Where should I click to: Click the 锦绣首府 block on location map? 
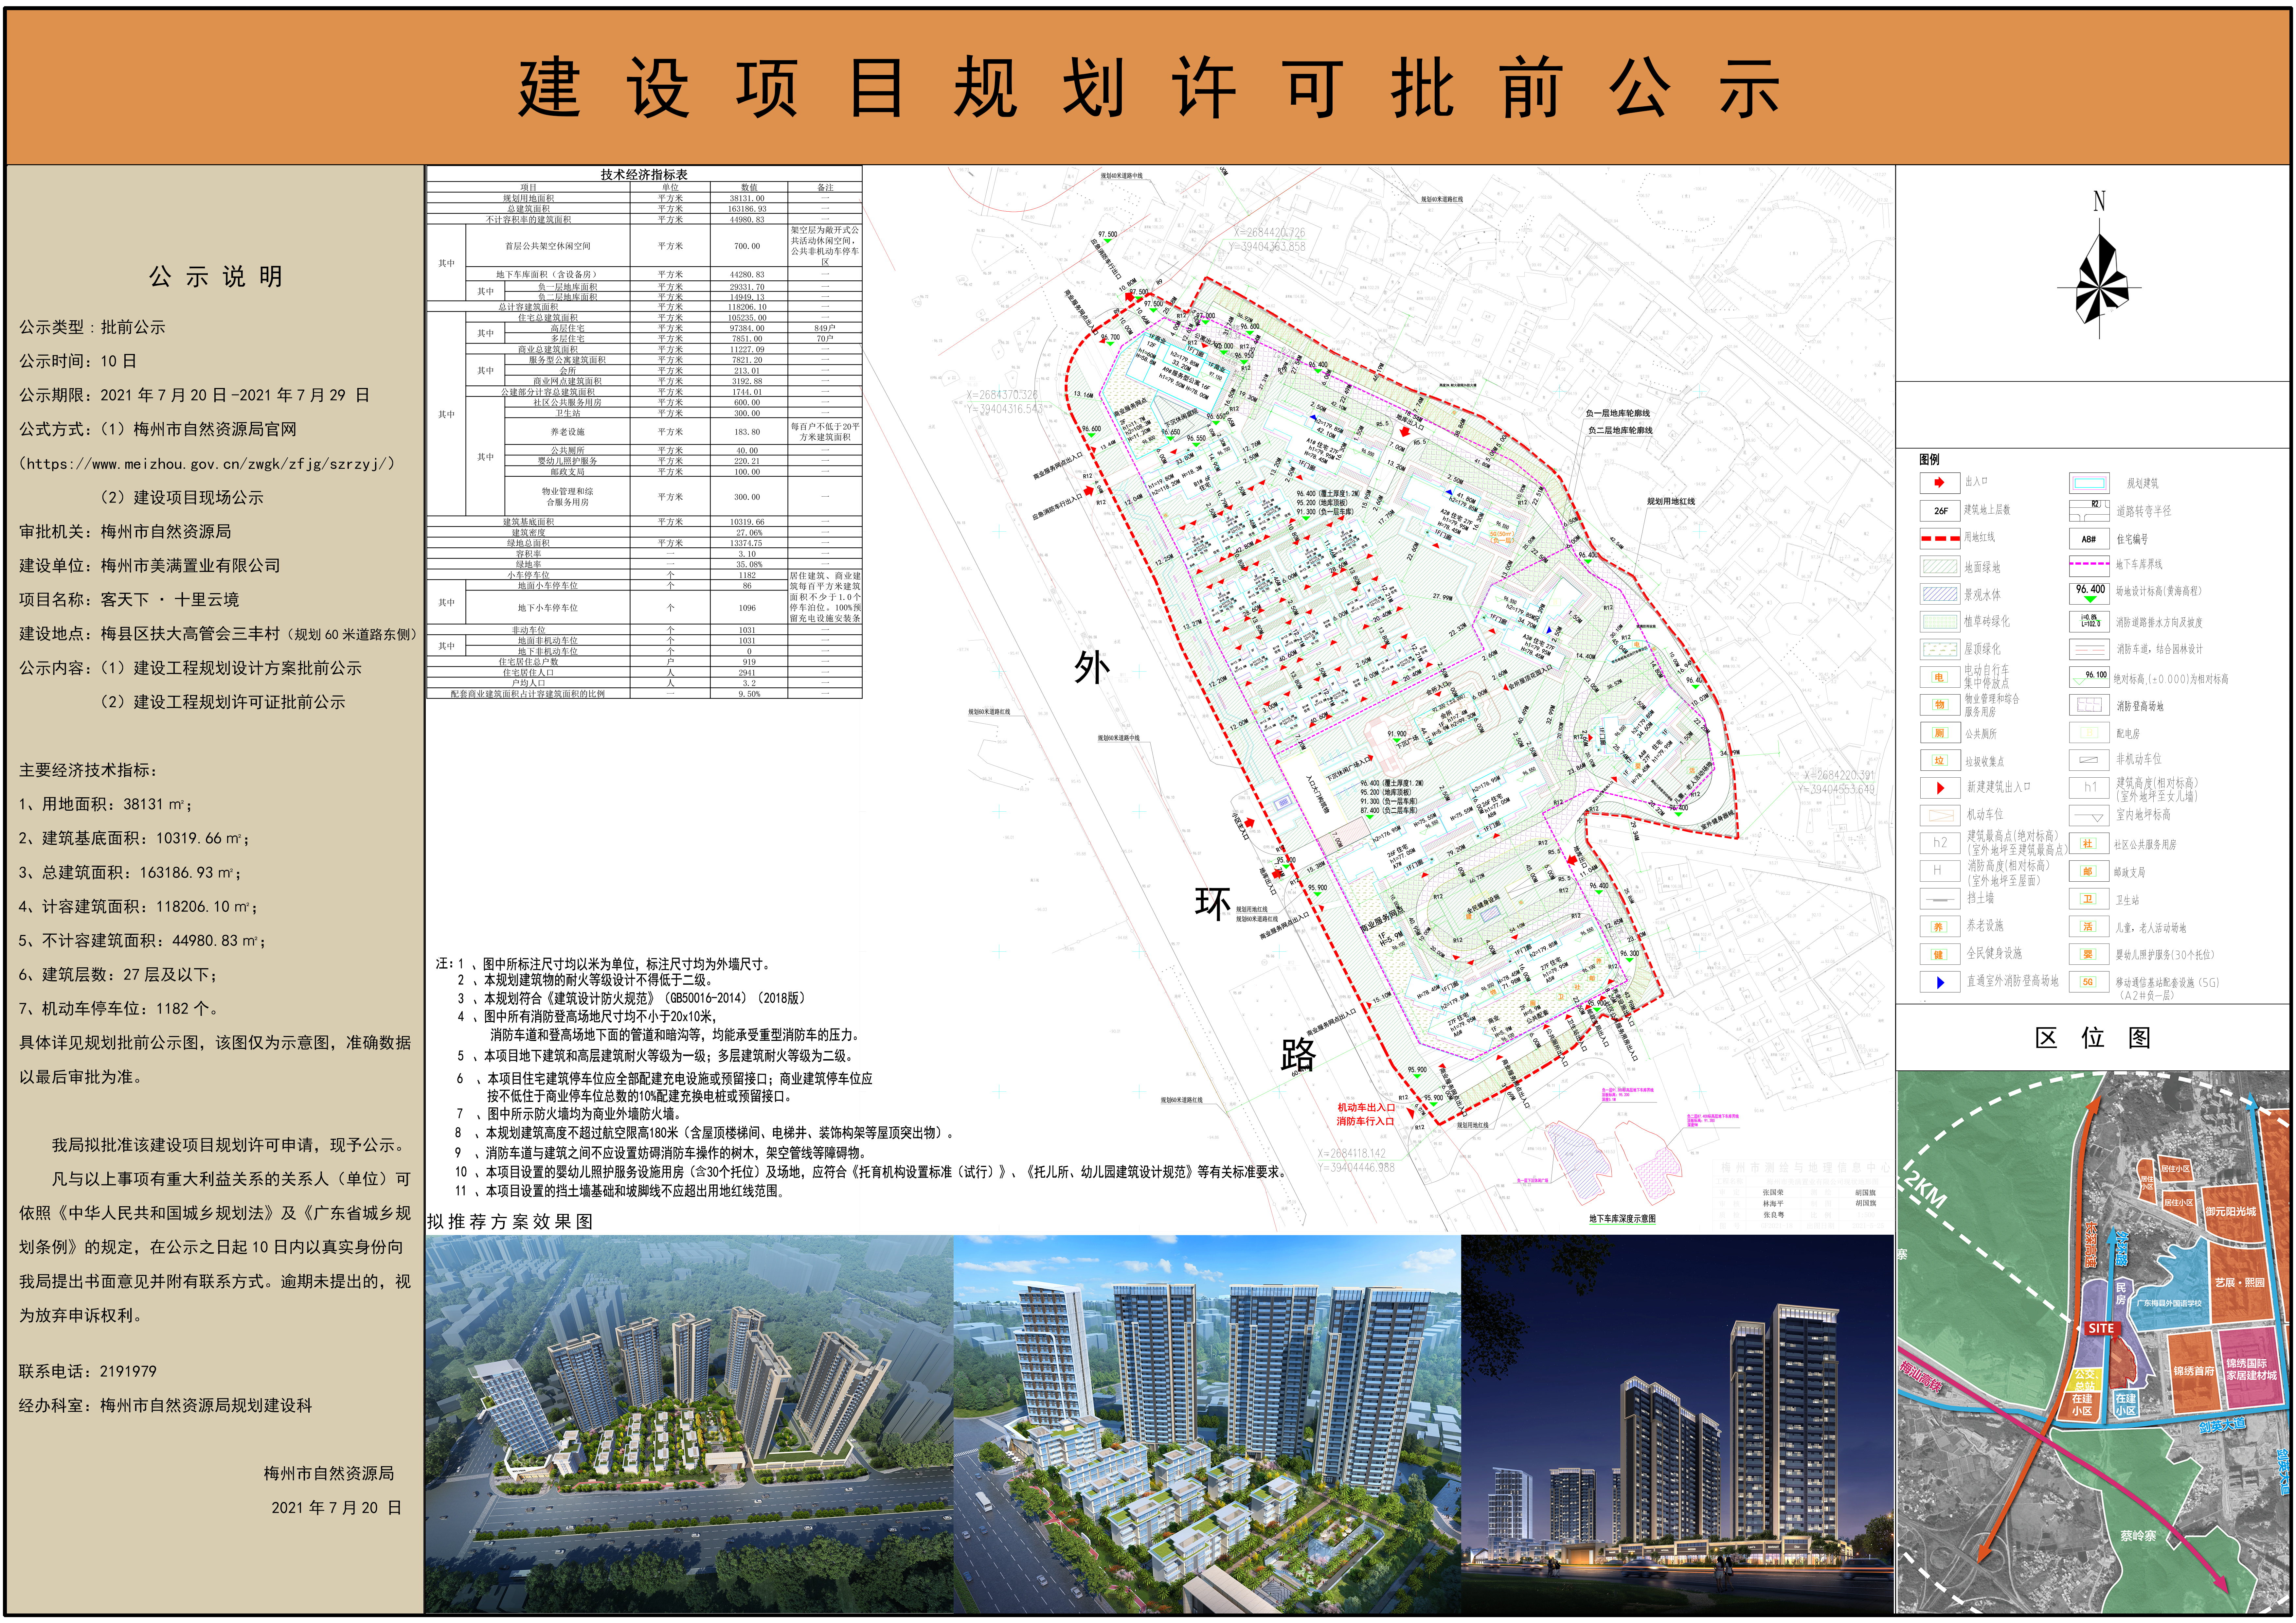pos(2194,1371)
